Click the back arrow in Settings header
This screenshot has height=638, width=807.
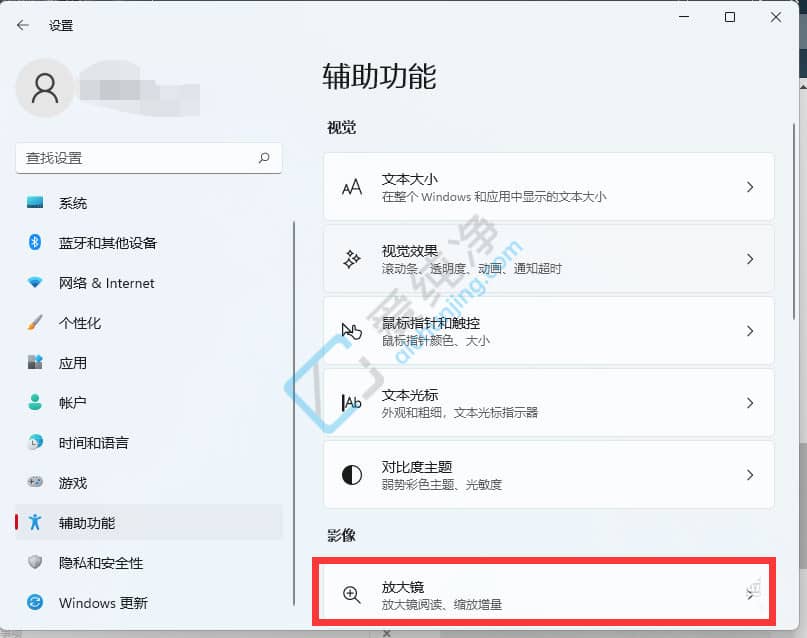click(23, 25)
